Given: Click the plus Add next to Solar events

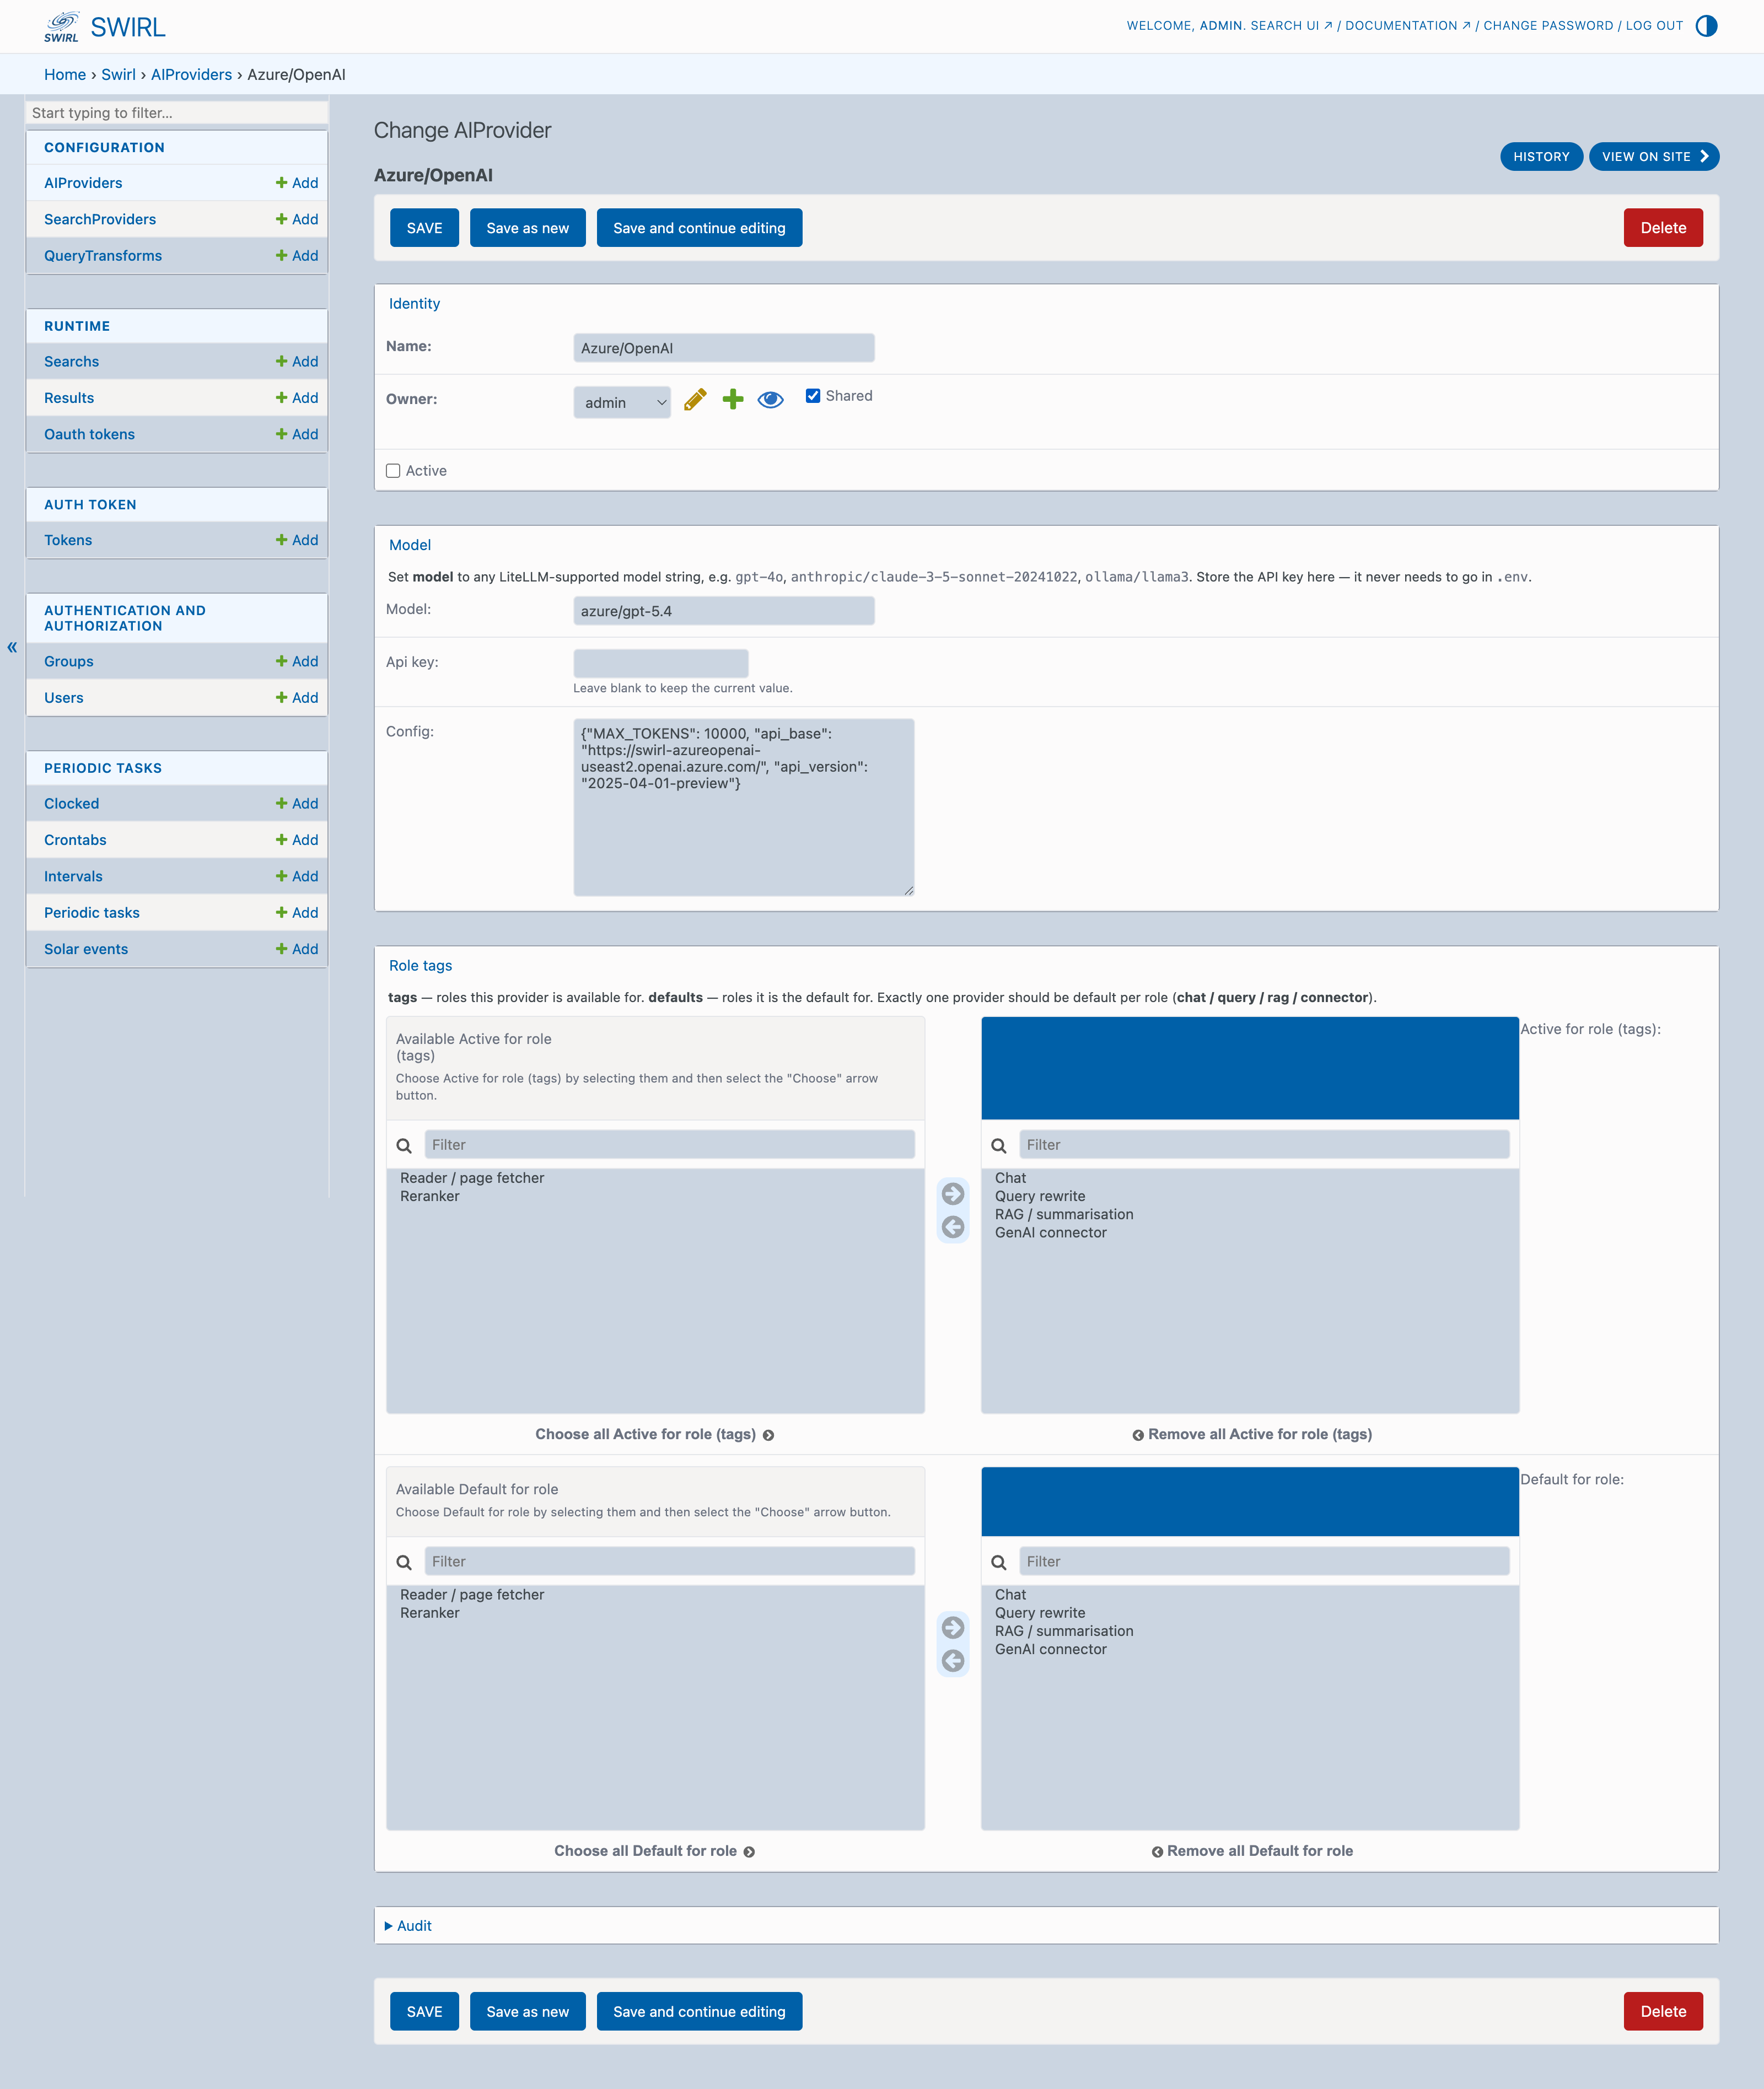Looking at the screenshot, I should click(297, 949).
